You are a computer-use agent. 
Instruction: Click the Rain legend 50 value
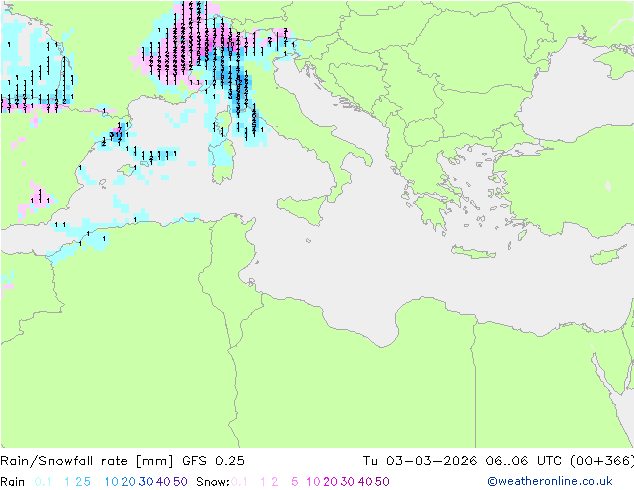coord(180,482)
